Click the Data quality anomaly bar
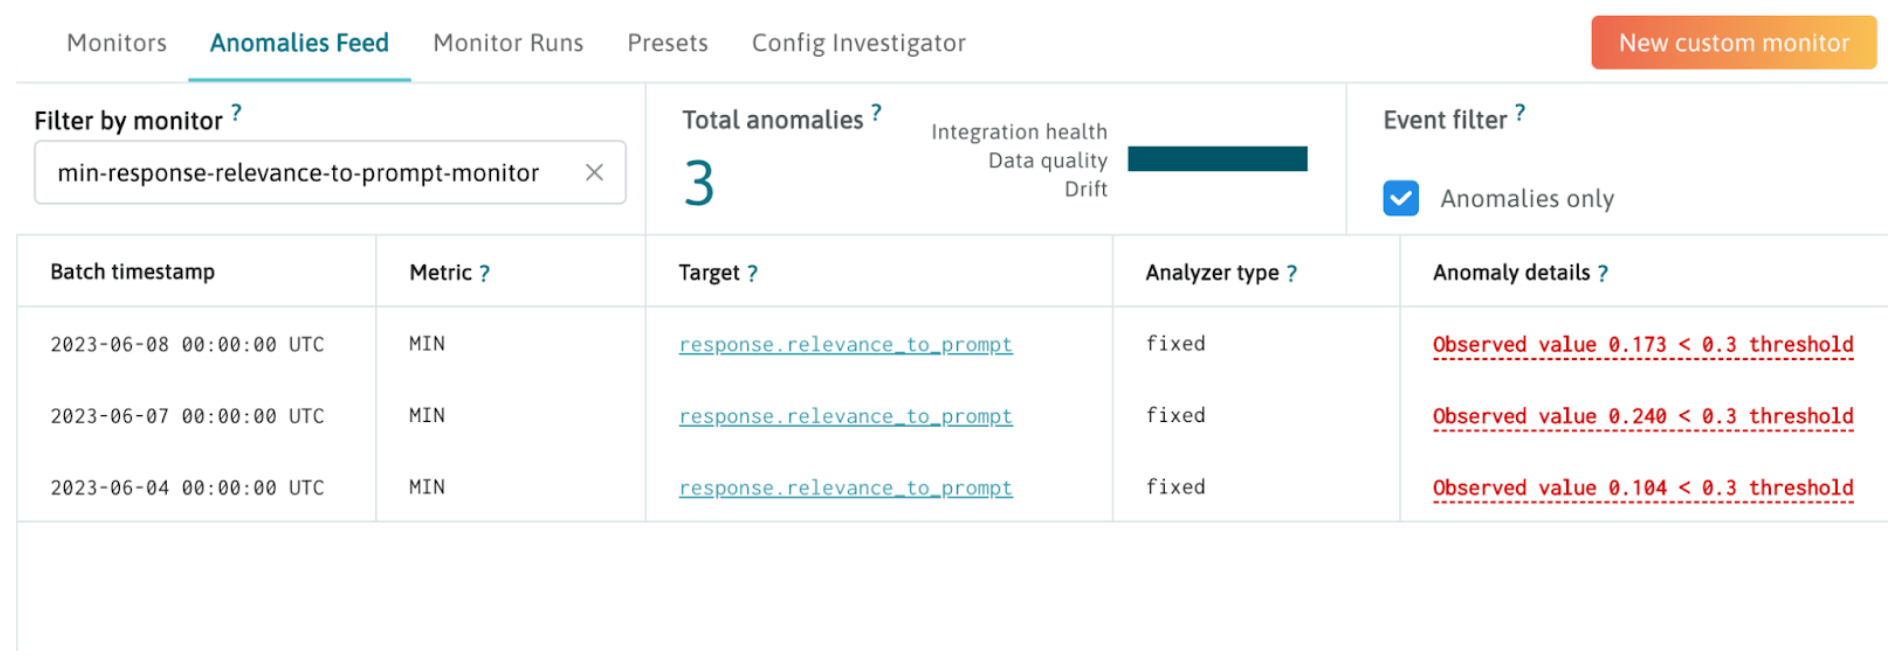This screenshot has width=1891, height=667. coord(1217,158)
